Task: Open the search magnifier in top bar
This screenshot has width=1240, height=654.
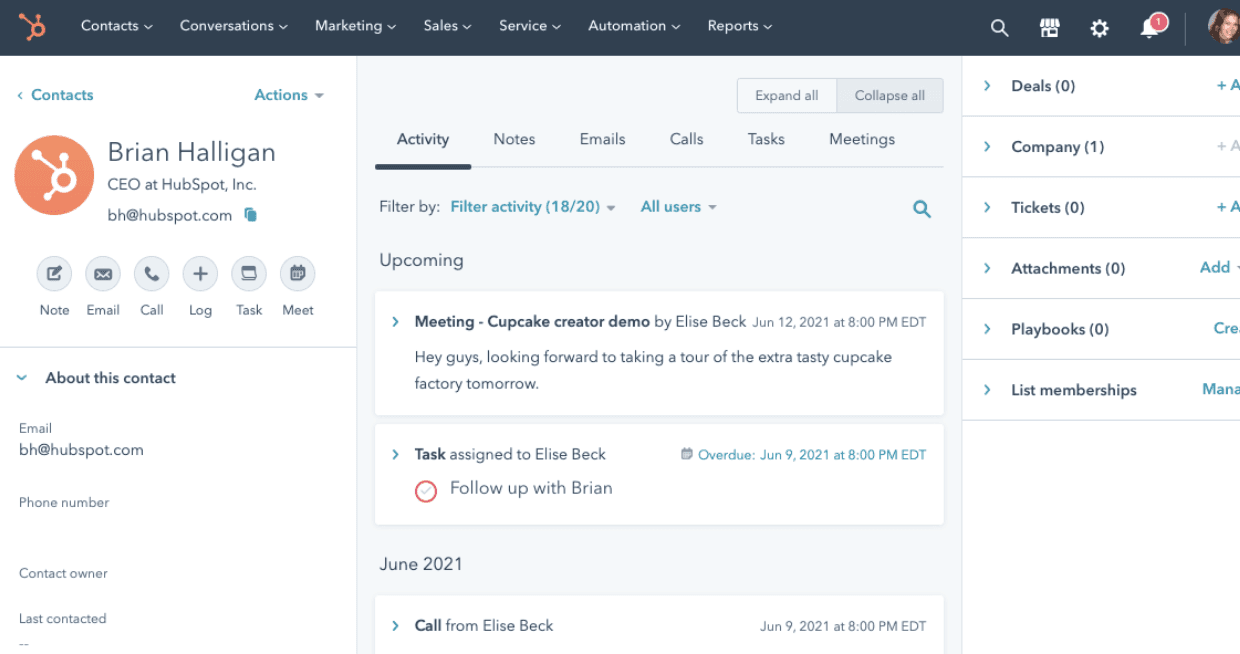Action: 999,28
